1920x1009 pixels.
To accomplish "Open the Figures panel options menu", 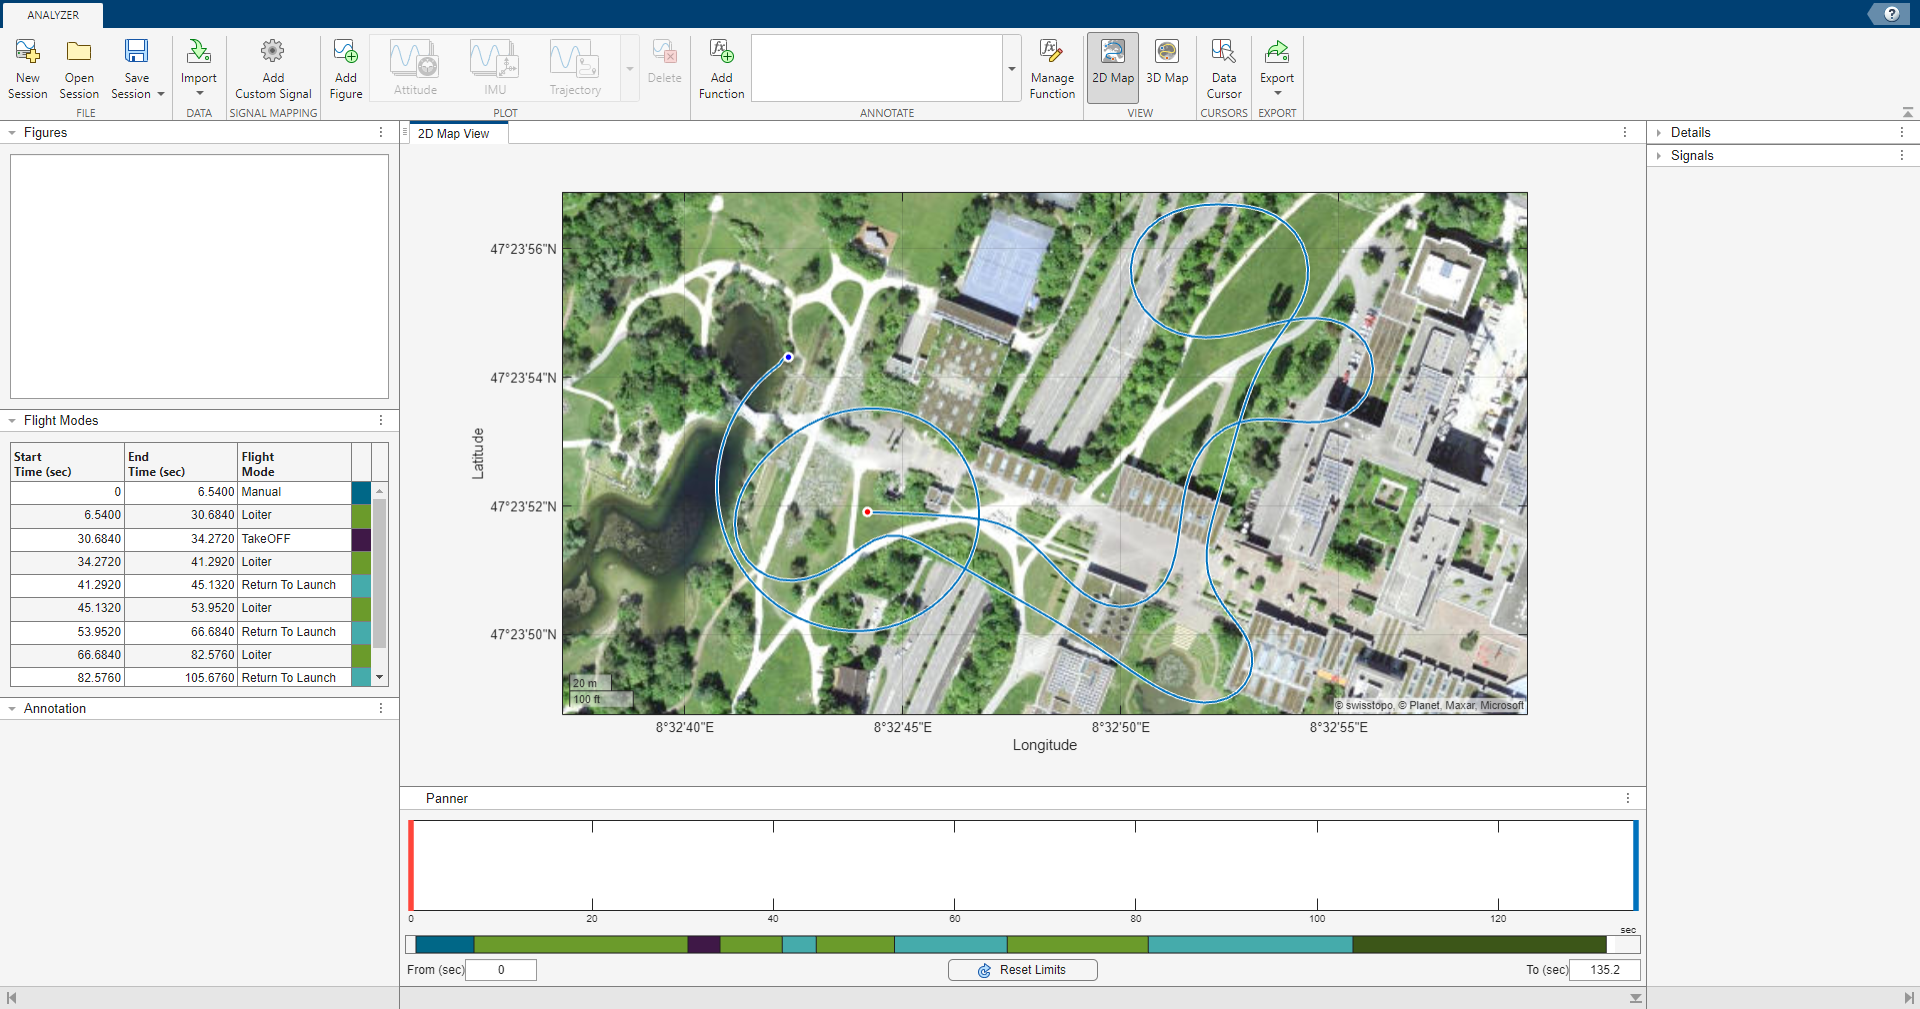I will point(380,131).
